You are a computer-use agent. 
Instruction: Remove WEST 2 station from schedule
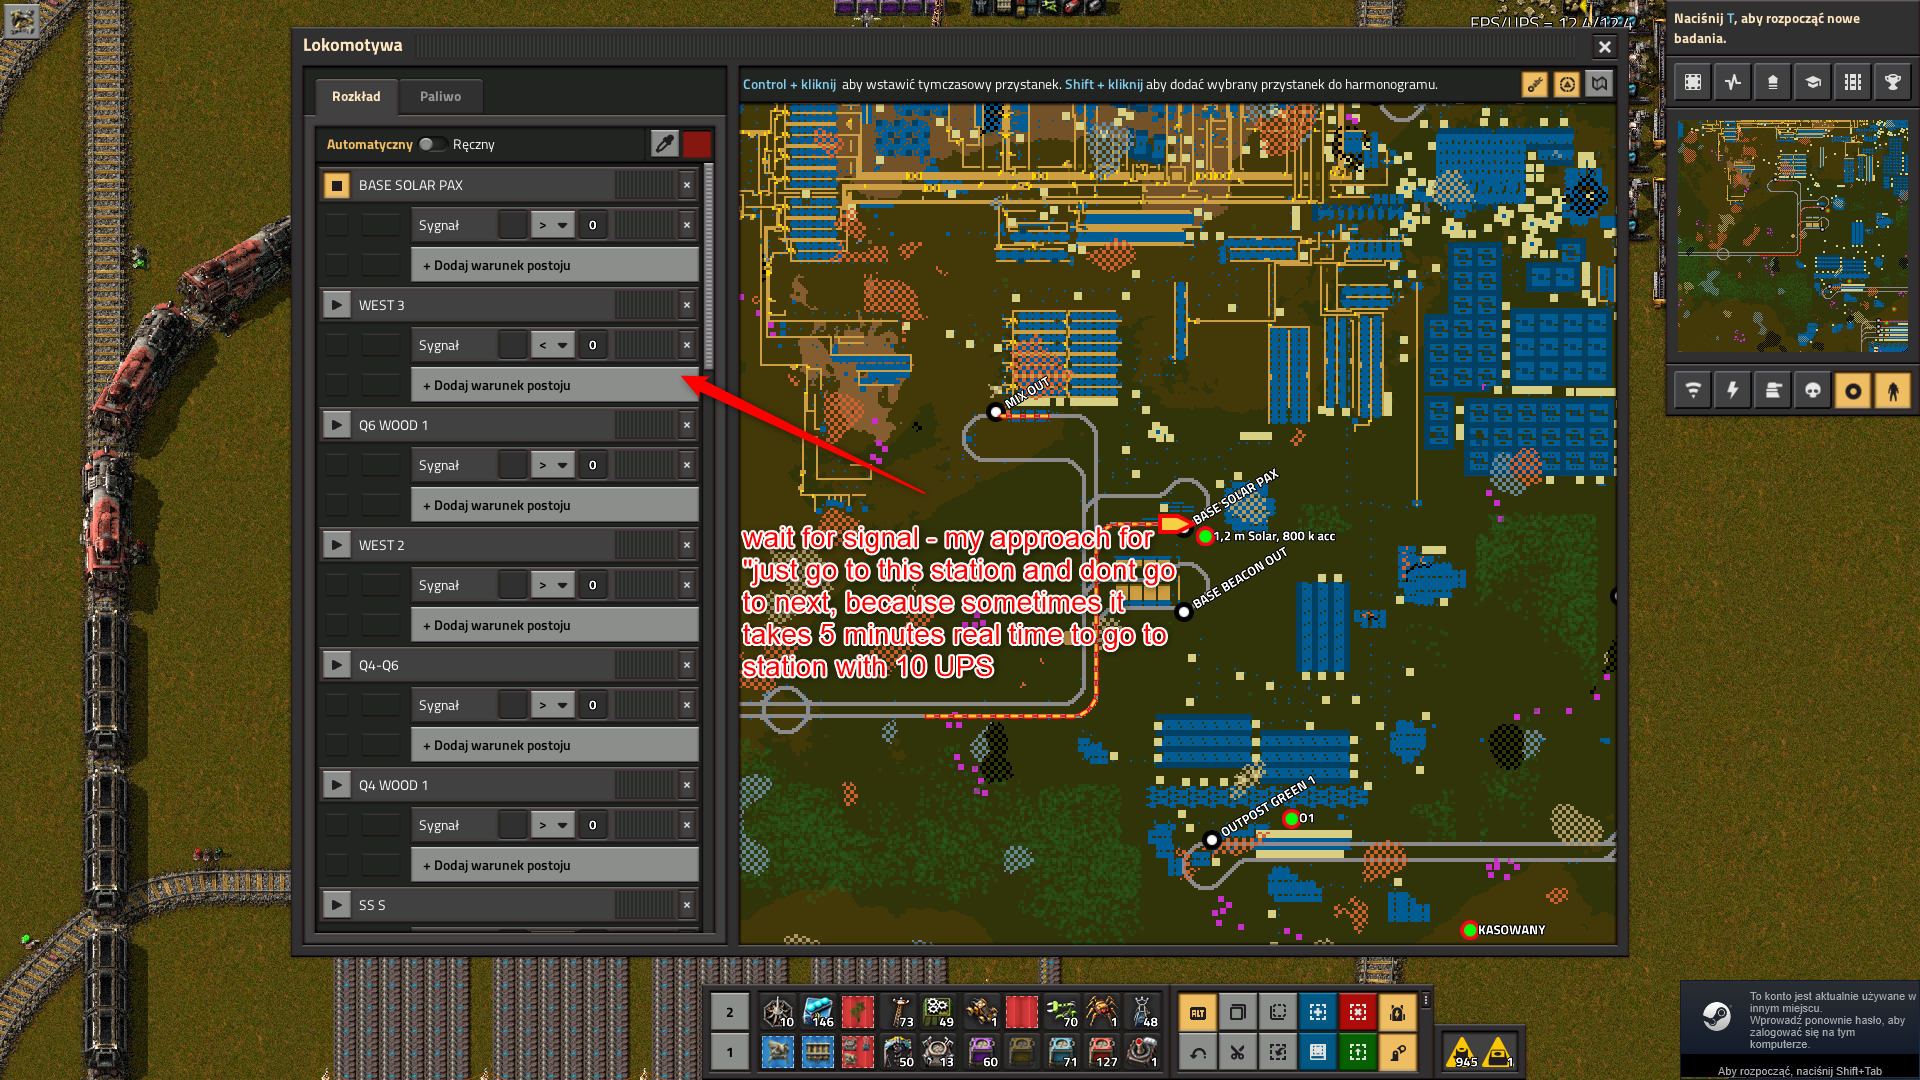pos(687,545)
